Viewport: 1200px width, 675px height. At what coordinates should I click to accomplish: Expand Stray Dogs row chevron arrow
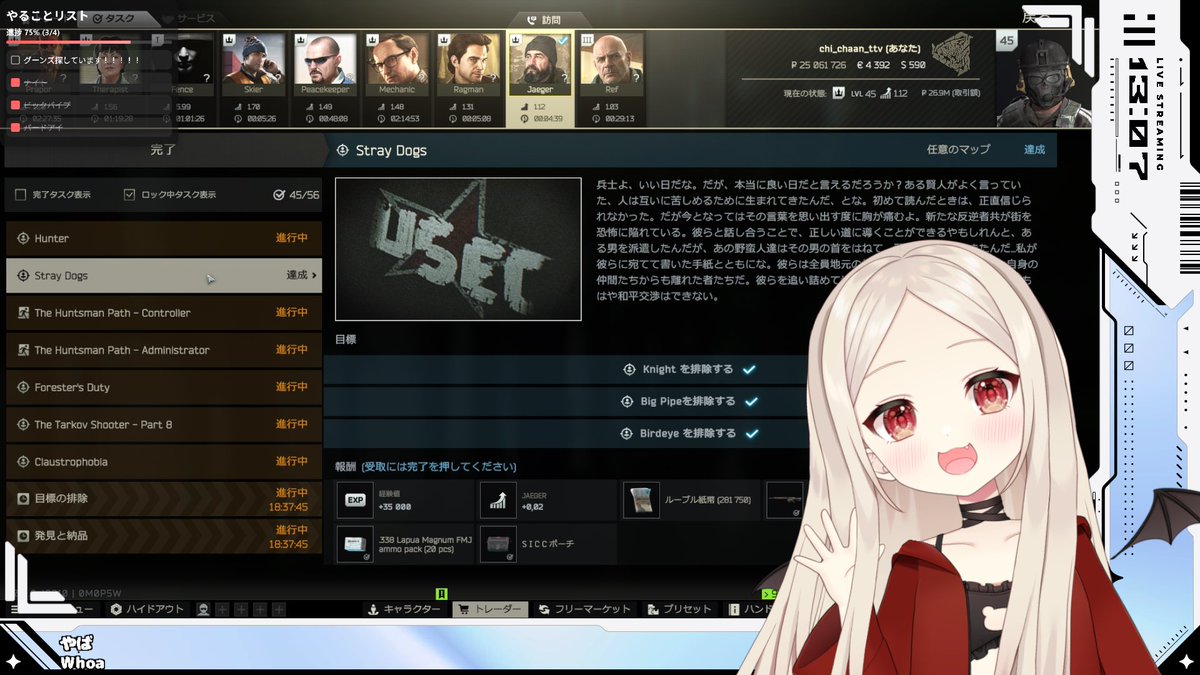coord(314,275)
